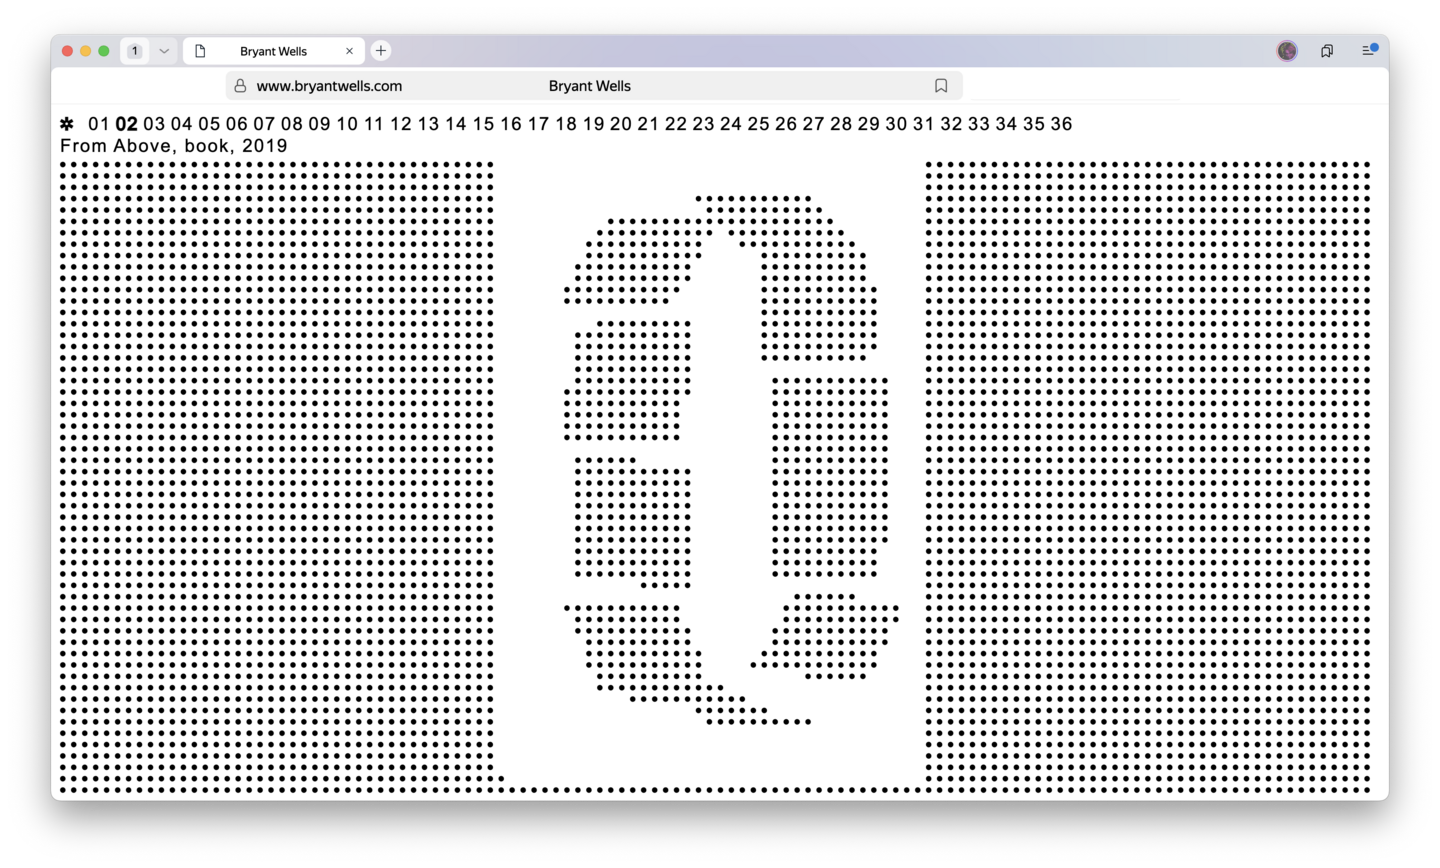Open the bookmarks library icon beside the avatar
The height and width of the screenshot is (868, 1440).
coord(1327,51)
